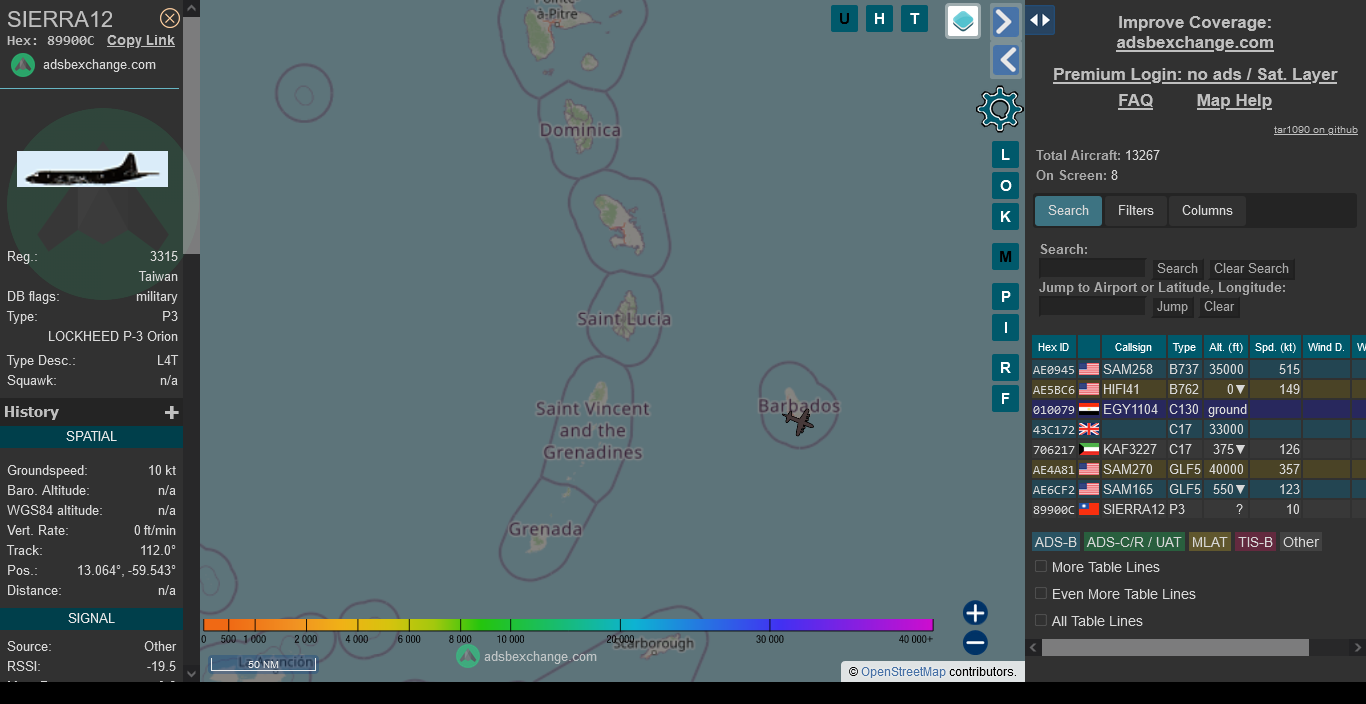The height and width of the screenshot is (704, 1366).
Task: Click the M map button
Action: pyautogui.click(x=1006, y=257)
